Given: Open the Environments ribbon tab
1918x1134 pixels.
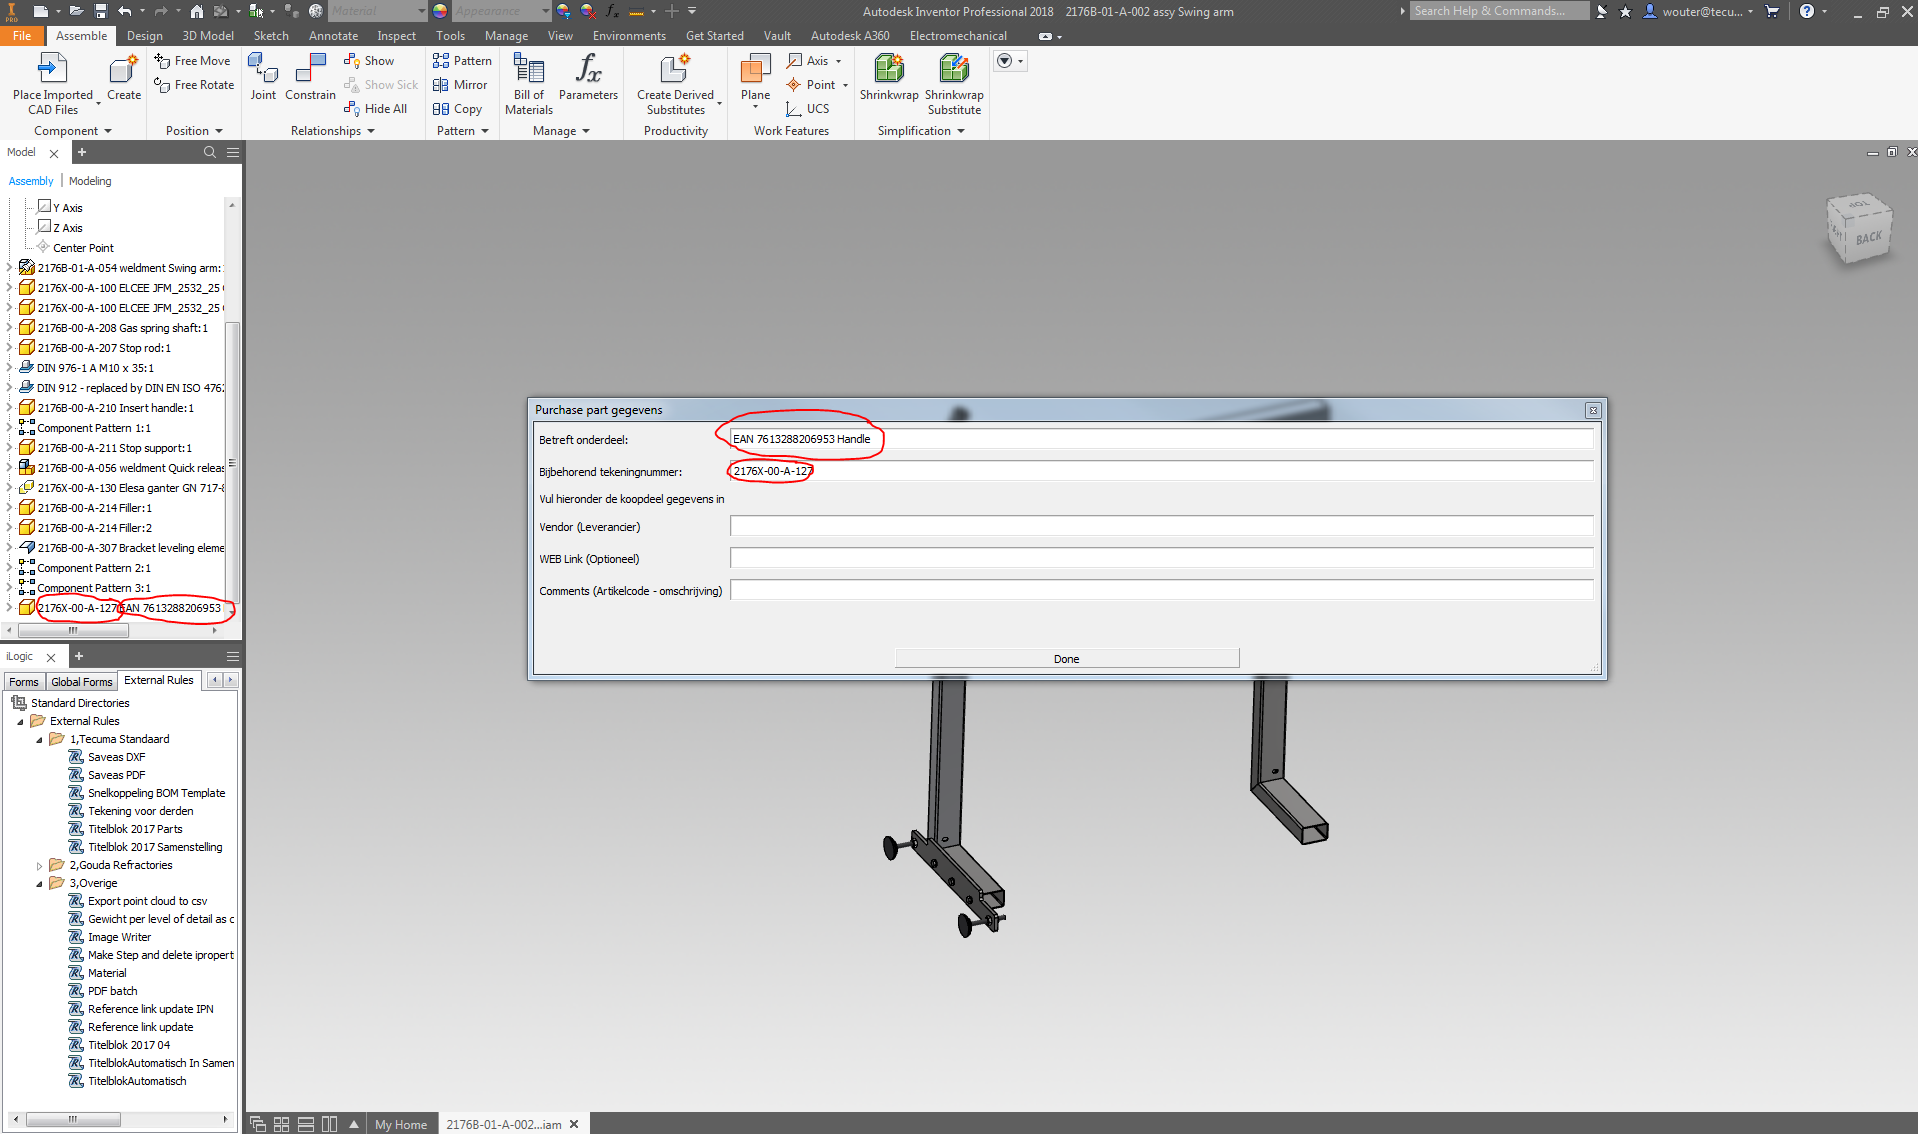Looking at the screenshot, I should click(629, 35).
